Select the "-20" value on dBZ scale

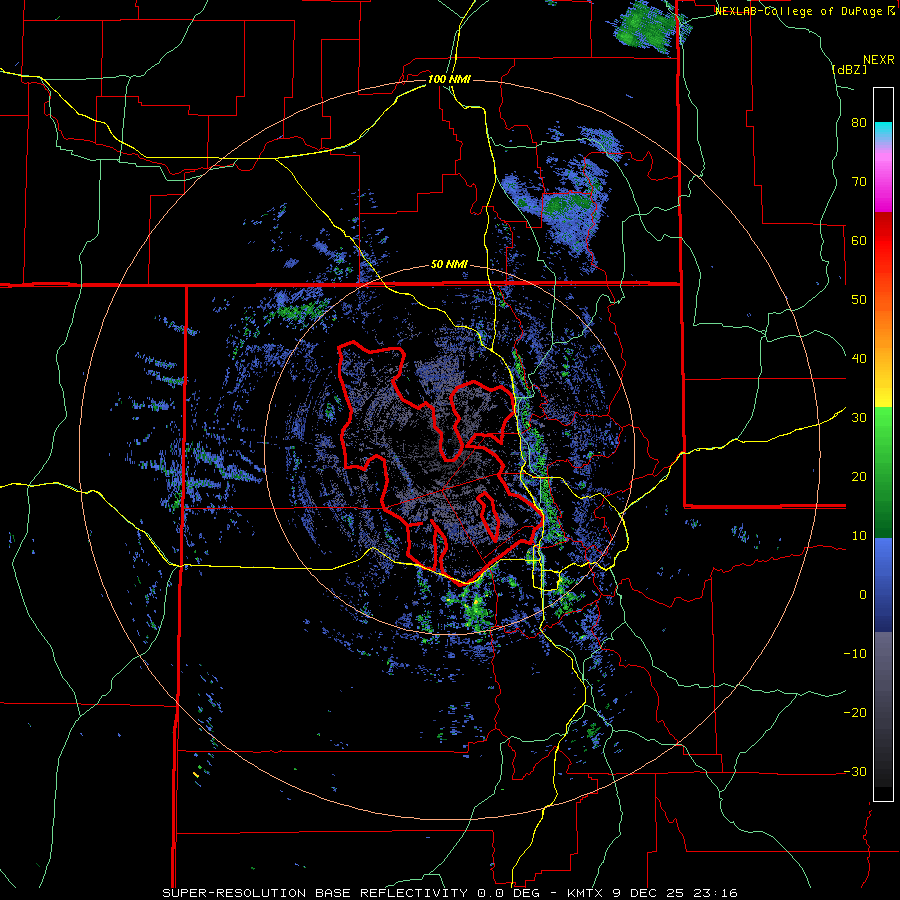(855, 713)
